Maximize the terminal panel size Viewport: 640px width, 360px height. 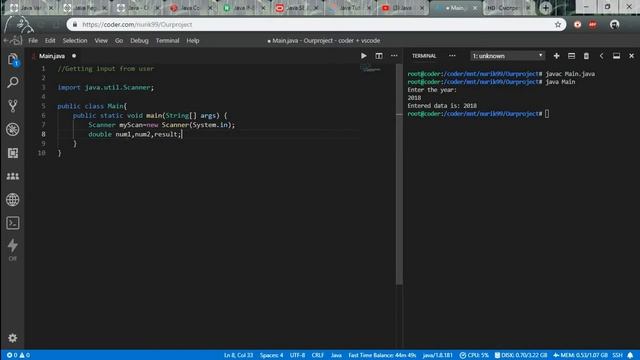click(616, 56)
